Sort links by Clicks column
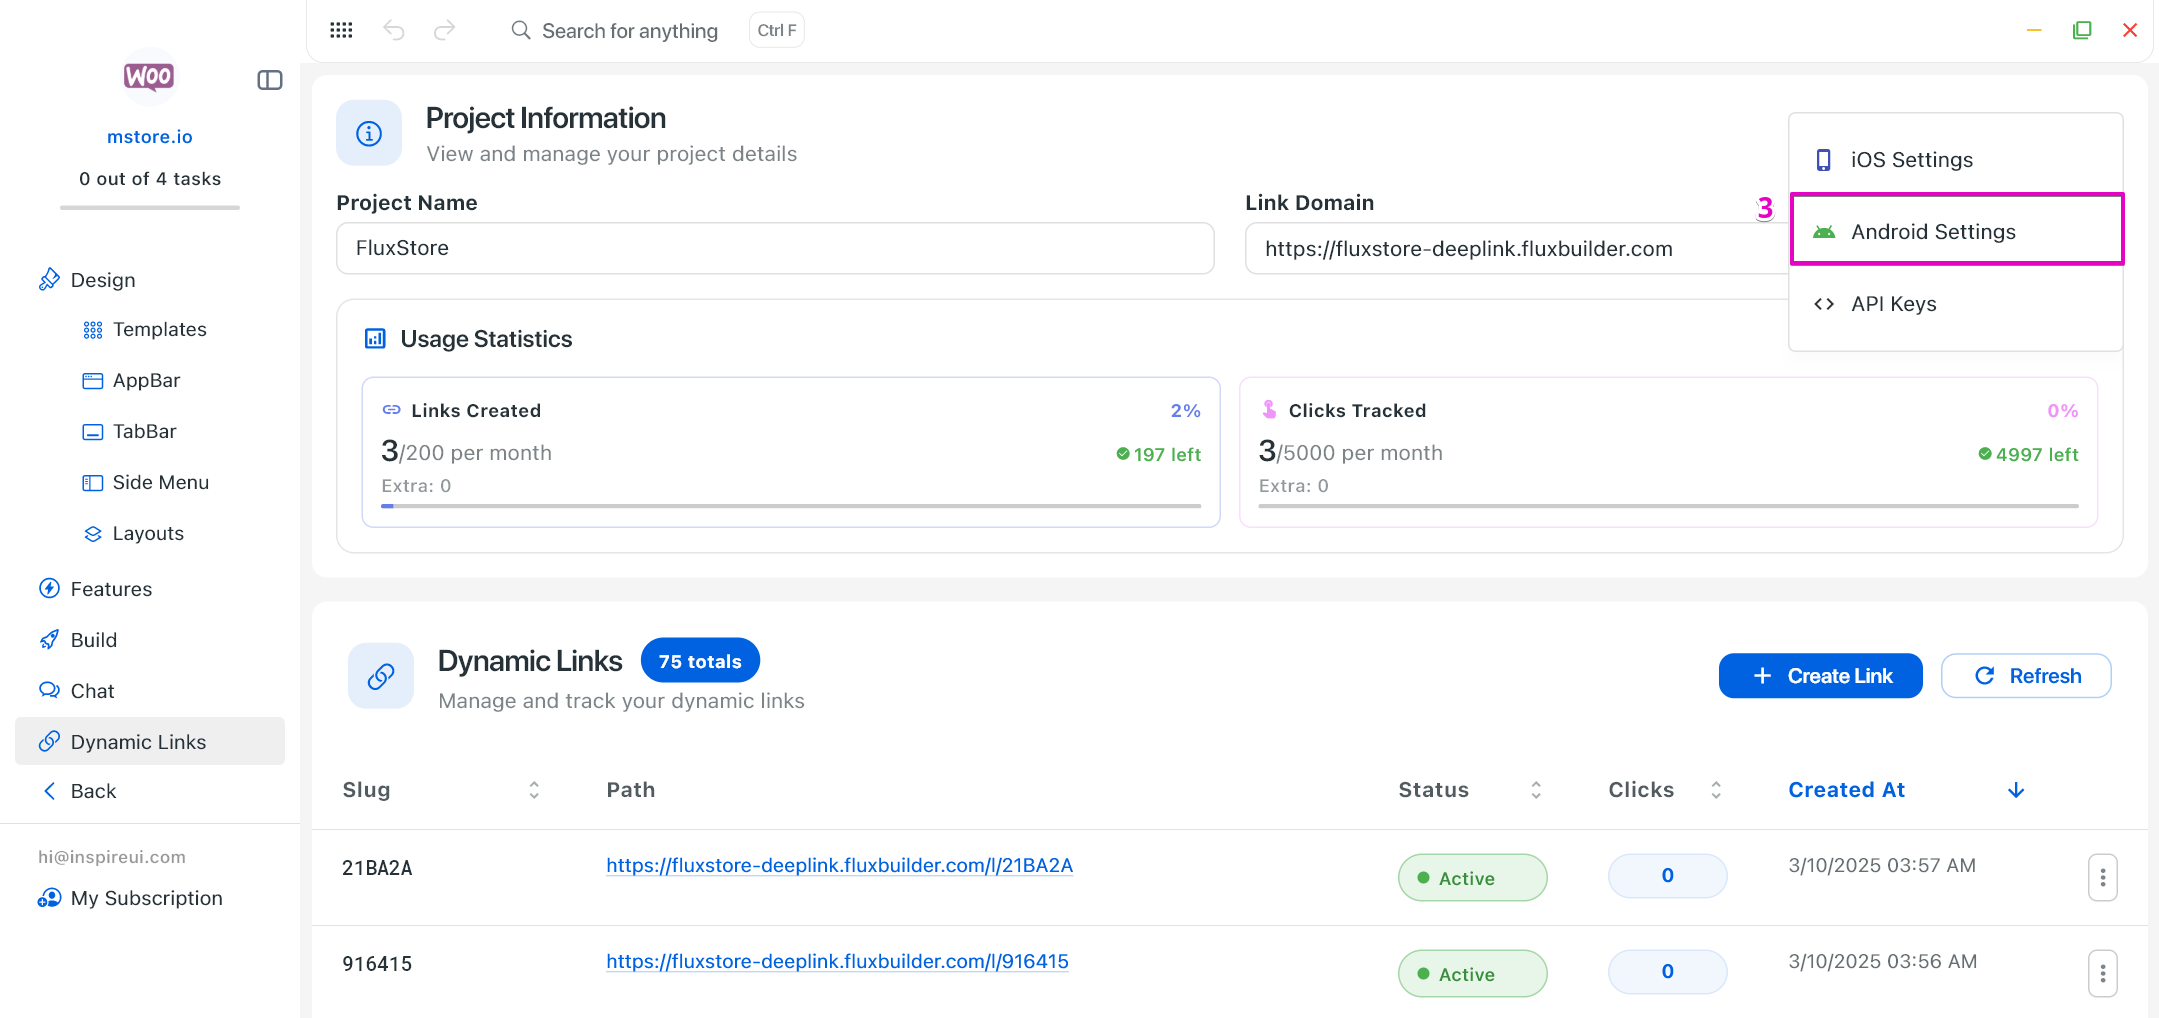Image resolution: width=2159 pixels, height=1018 pixels. pyautogui.click(x=1716, y=790)
